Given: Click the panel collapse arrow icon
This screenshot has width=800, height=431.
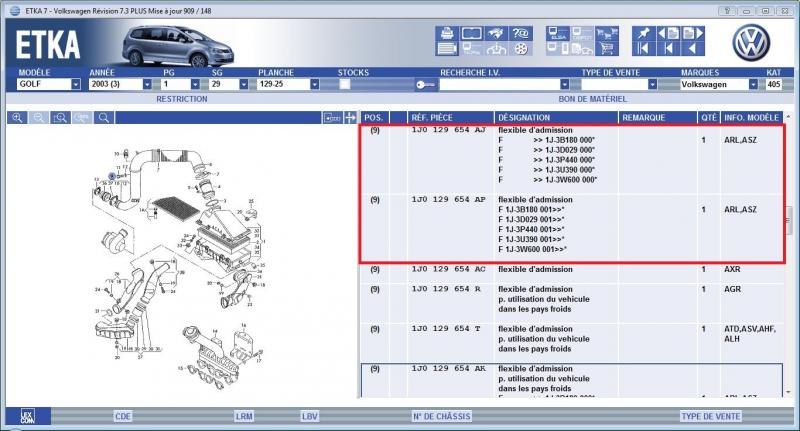Looking at the screenshot, I should (332, 118).
